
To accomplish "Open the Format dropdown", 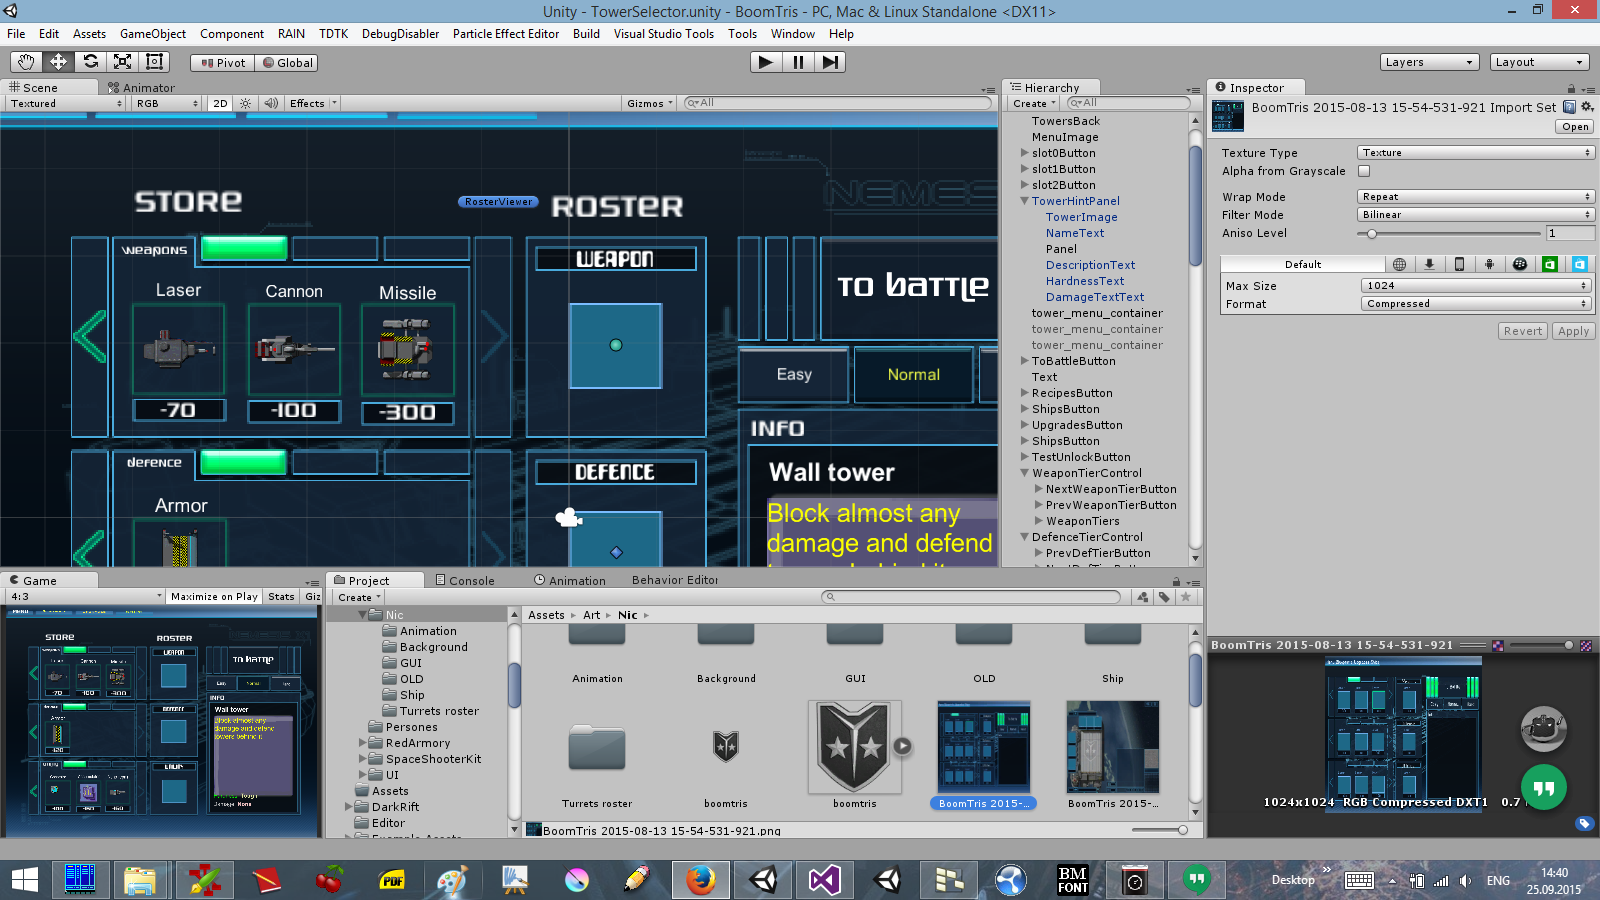I will 1476,304.
